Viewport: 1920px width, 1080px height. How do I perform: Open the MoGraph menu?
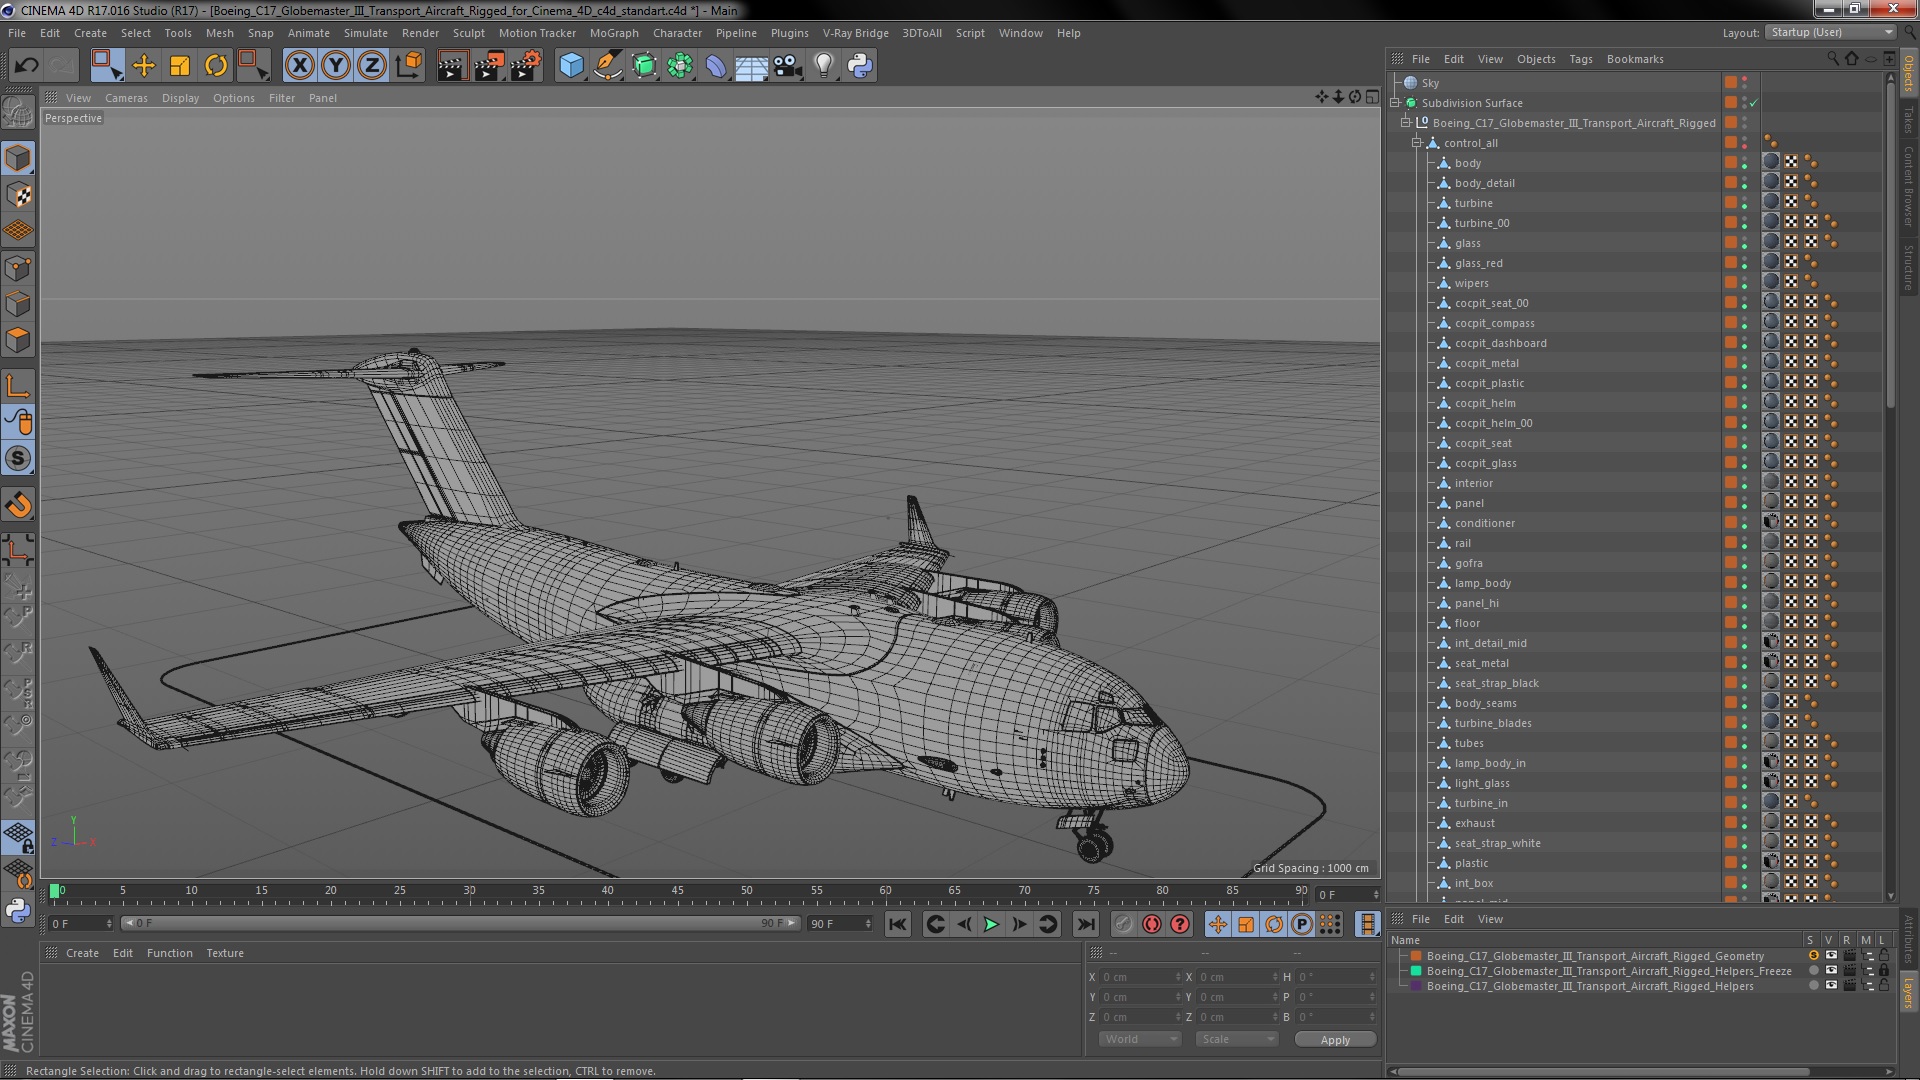(614, 33)
